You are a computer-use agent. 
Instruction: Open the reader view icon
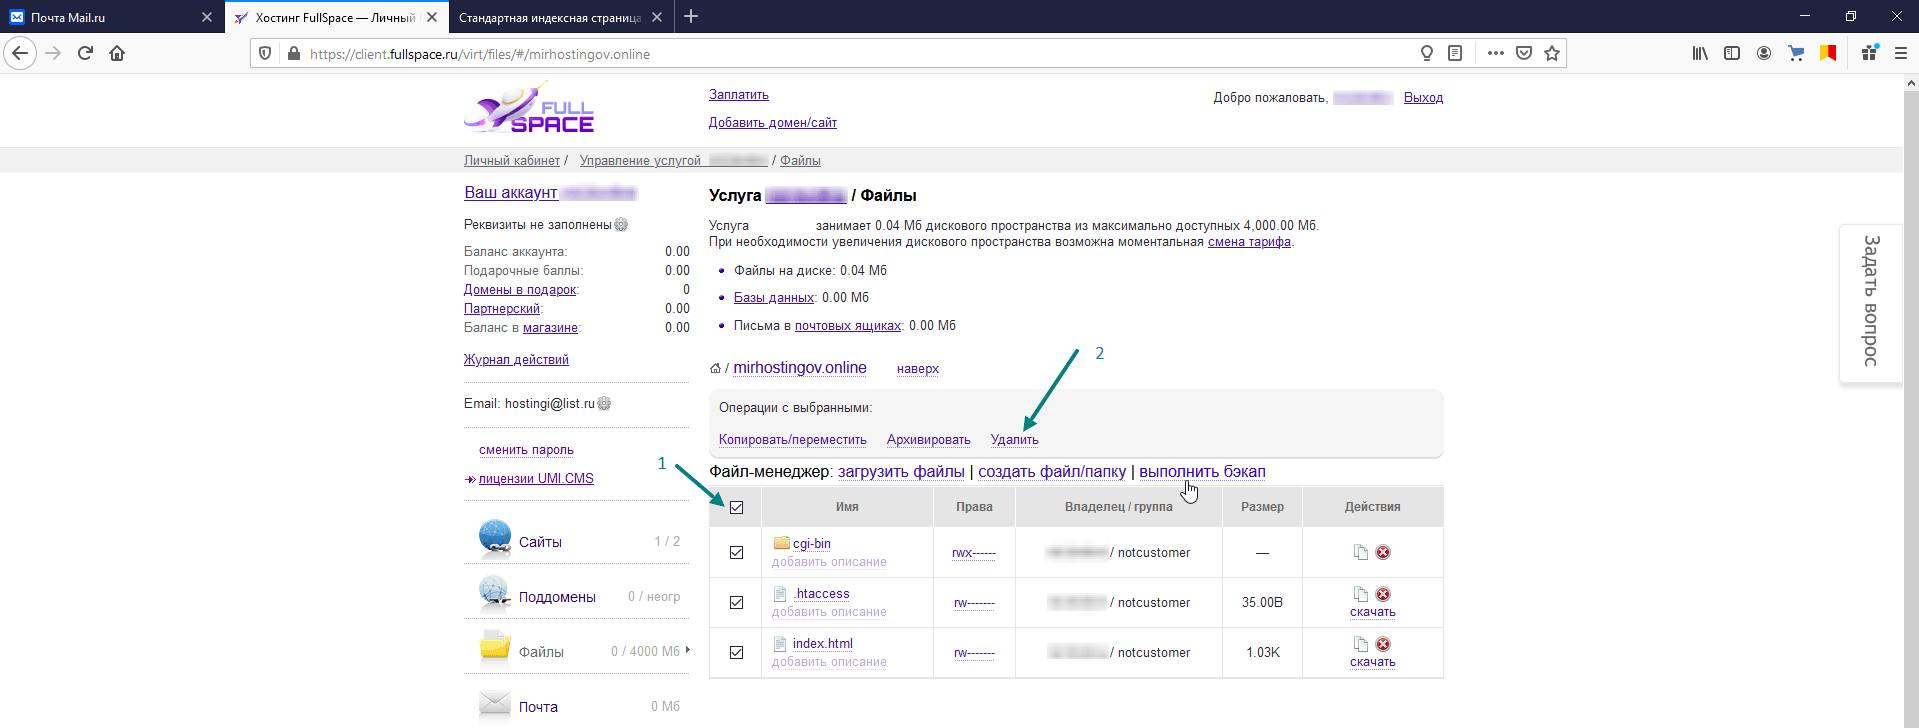point(1455,53)
